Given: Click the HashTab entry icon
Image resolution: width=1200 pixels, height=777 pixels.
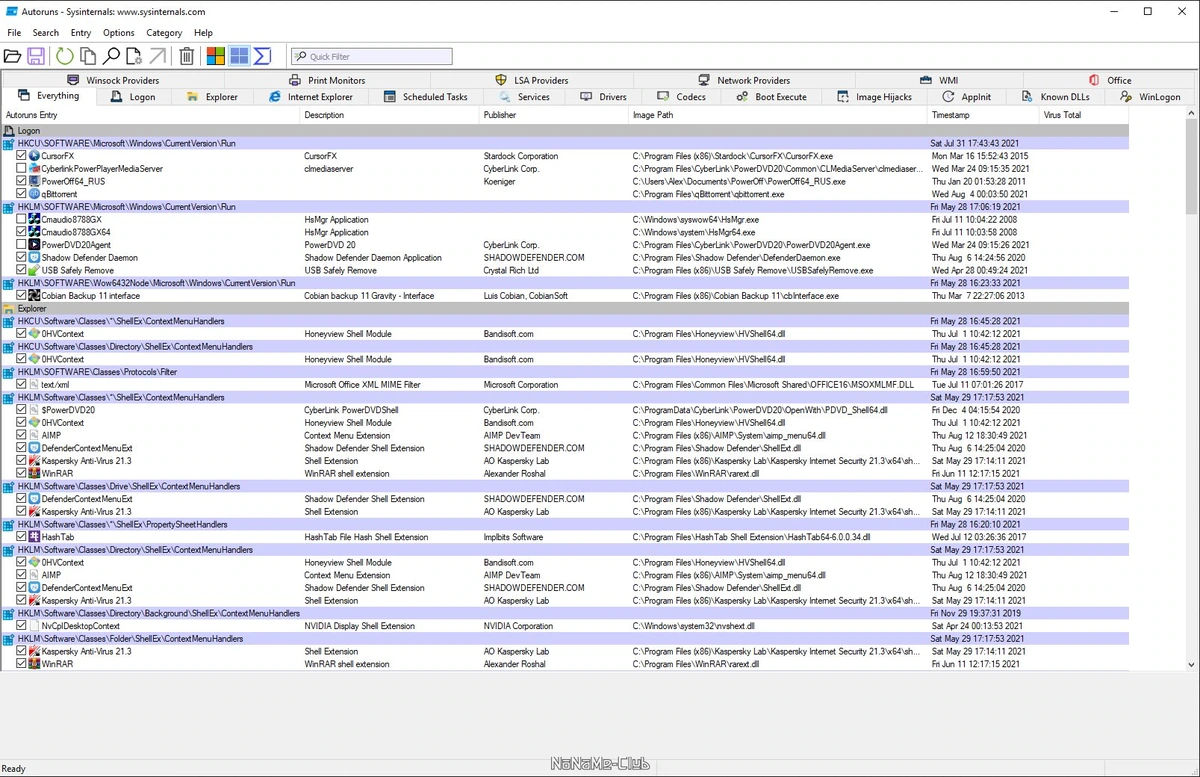Looking at the screenshot, I should pos(34,537).
